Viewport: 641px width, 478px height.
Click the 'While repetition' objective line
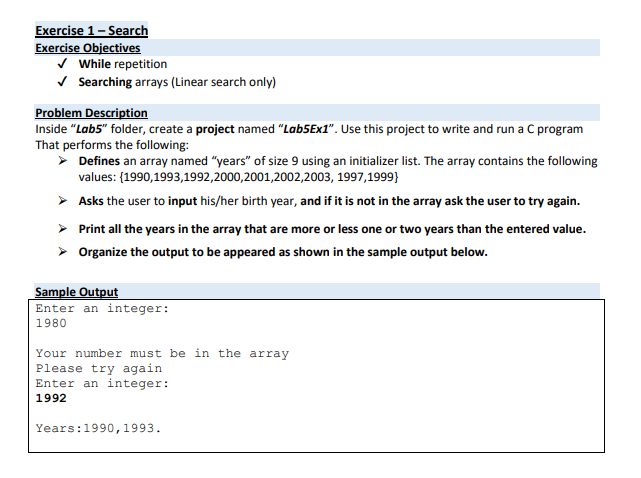pyautogui.click(x=123, y=64)
